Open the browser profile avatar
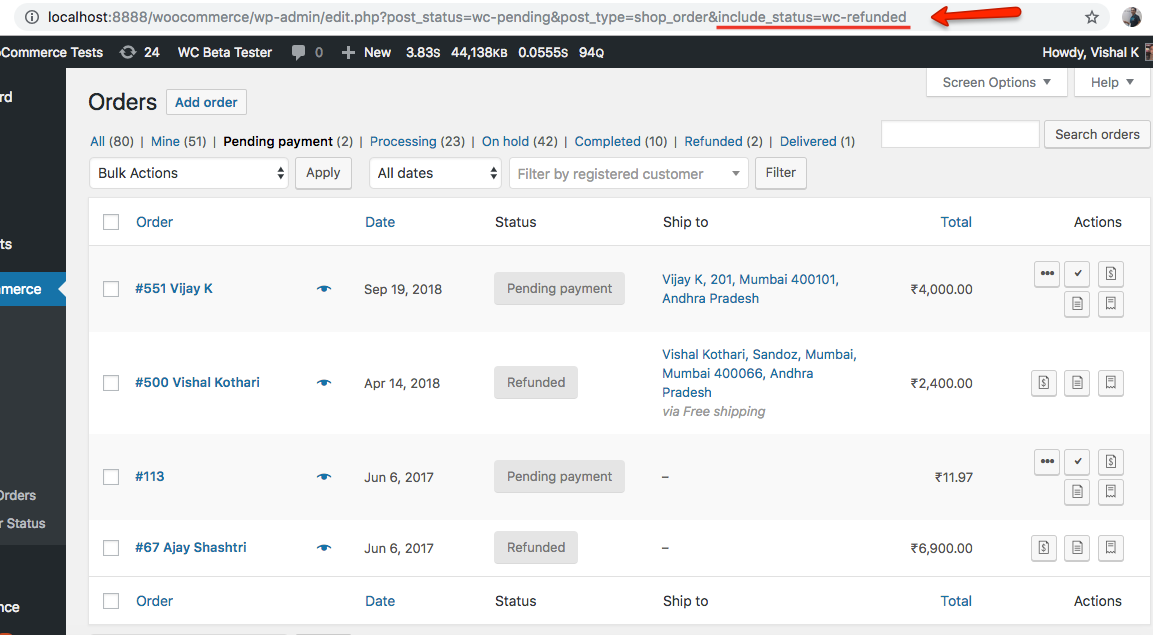 click(x=1131, y=17)
